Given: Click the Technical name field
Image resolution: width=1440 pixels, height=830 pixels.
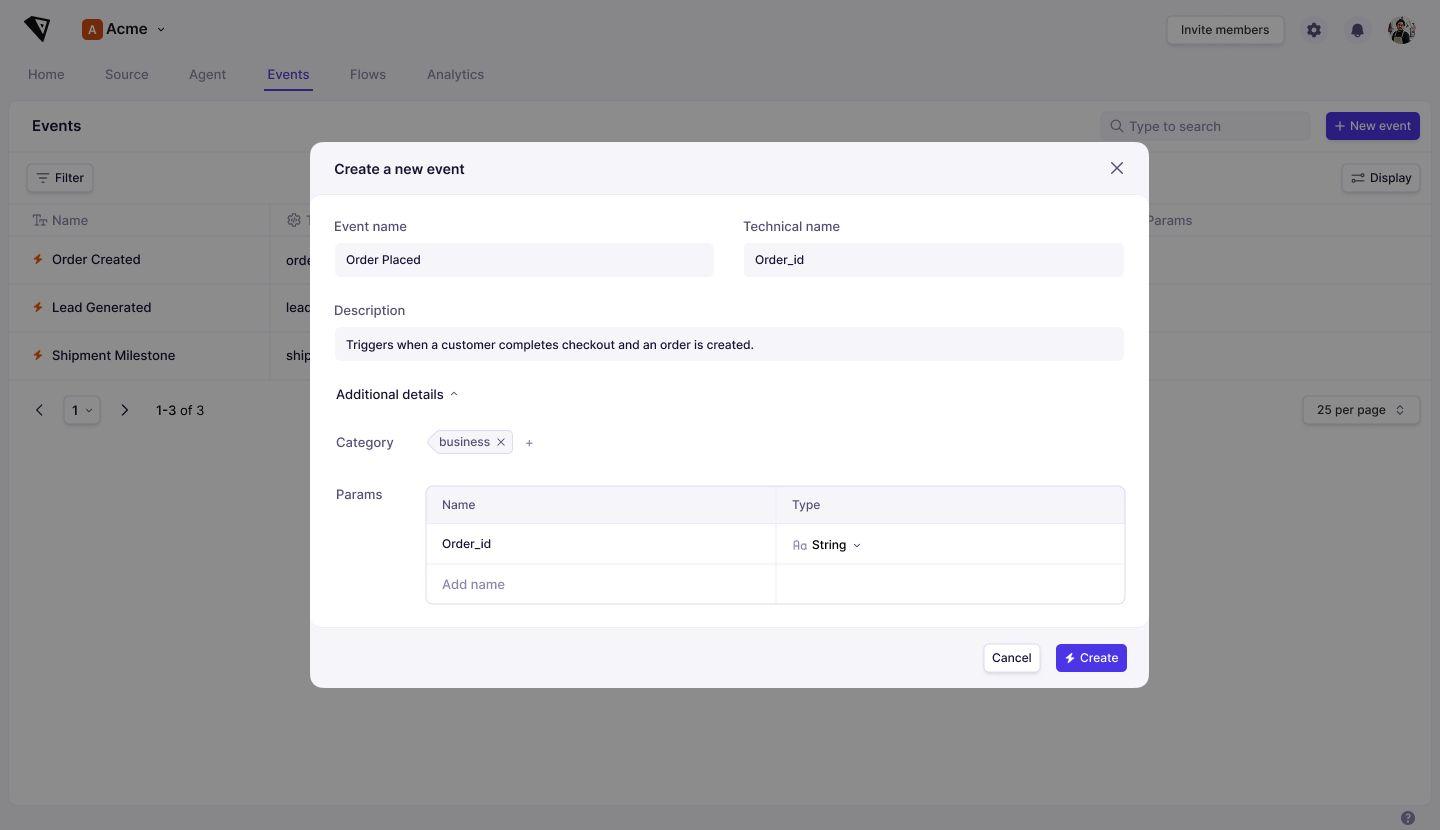Looking at the screenshot, I should pos(934,260).
